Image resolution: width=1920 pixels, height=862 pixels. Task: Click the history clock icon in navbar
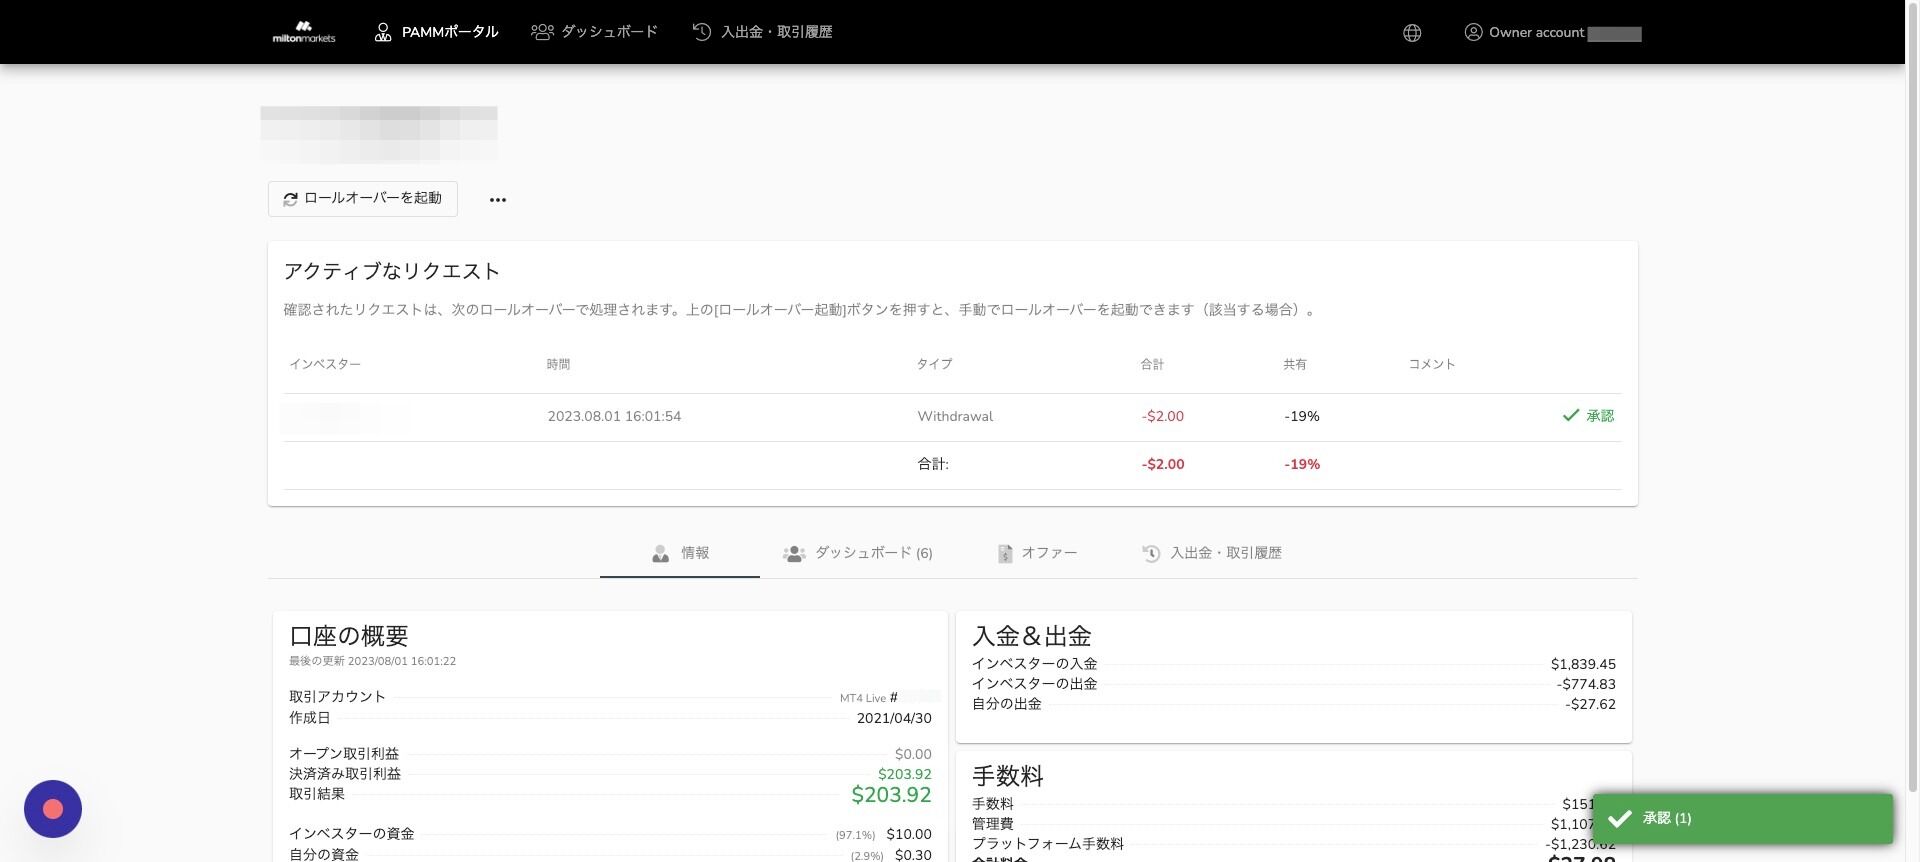point(702,32)
